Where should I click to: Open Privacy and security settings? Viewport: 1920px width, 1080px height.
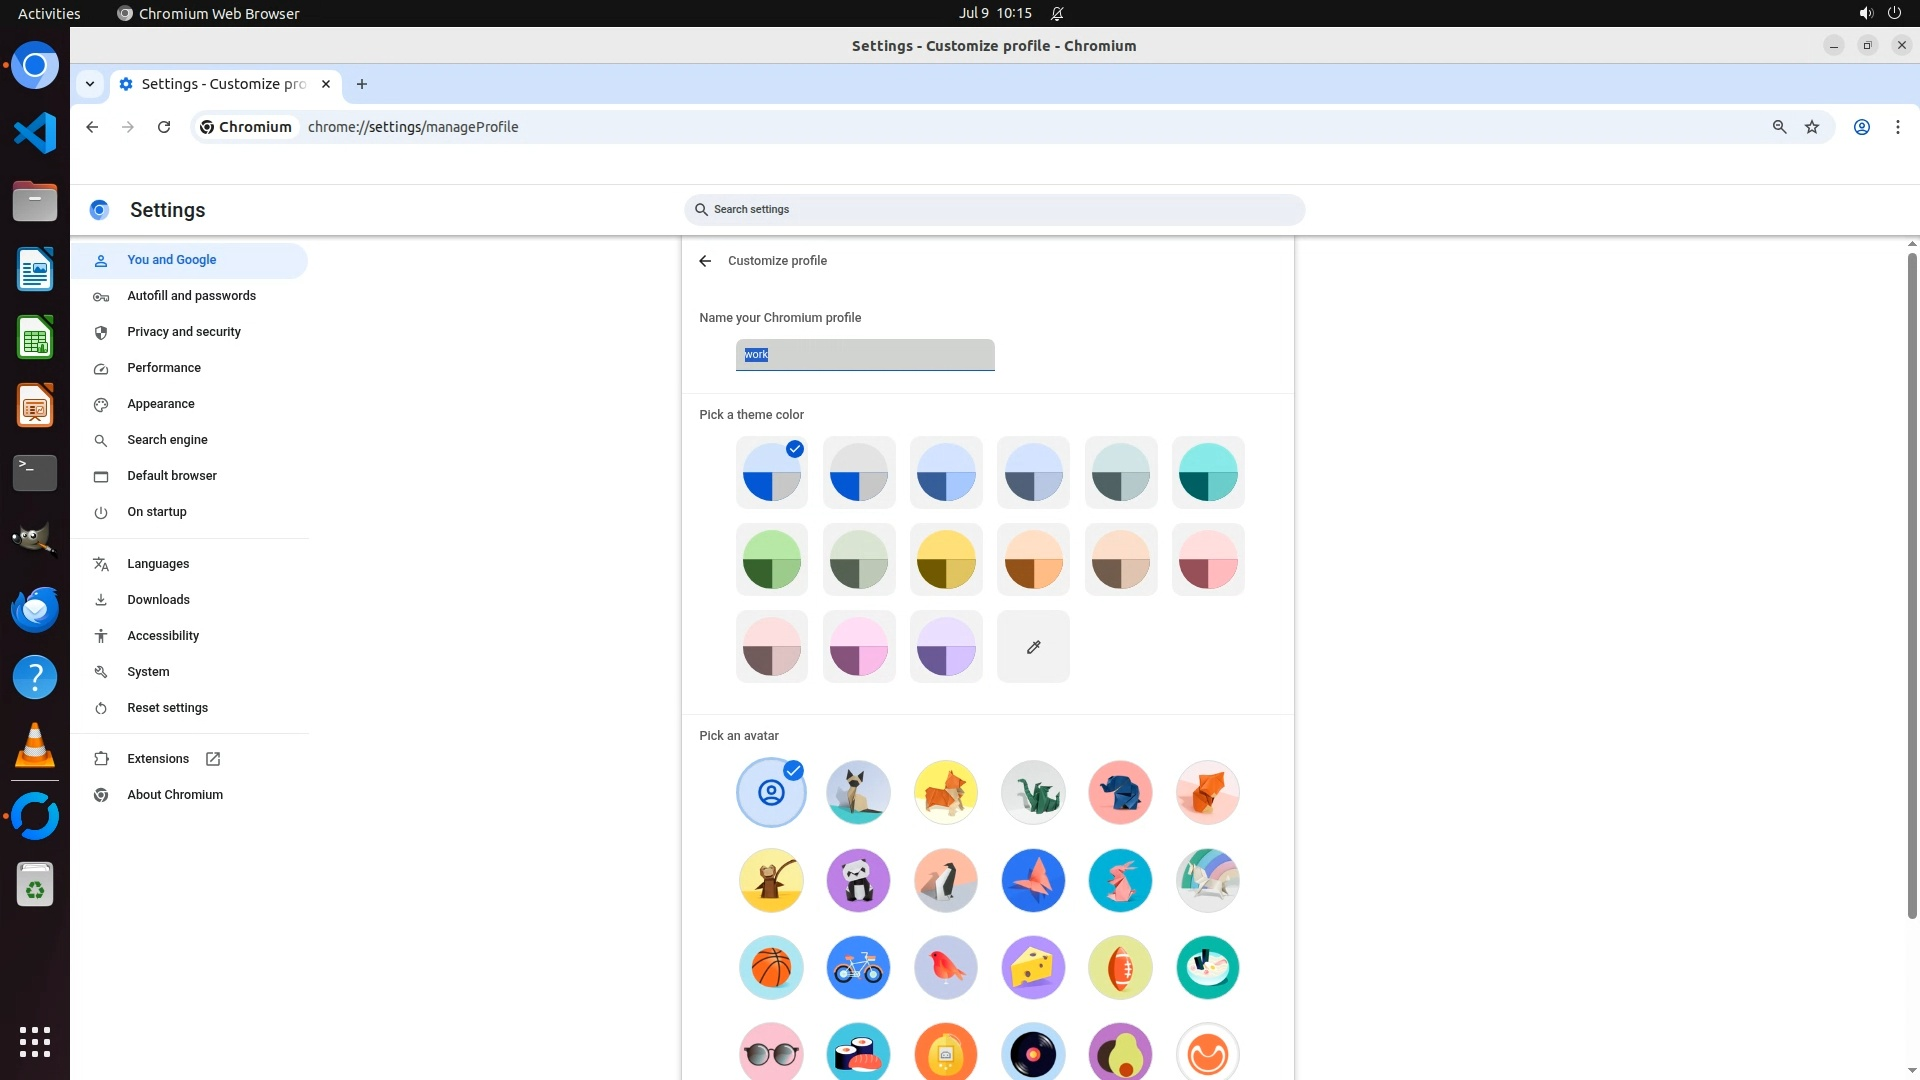[x=184, y=332]
